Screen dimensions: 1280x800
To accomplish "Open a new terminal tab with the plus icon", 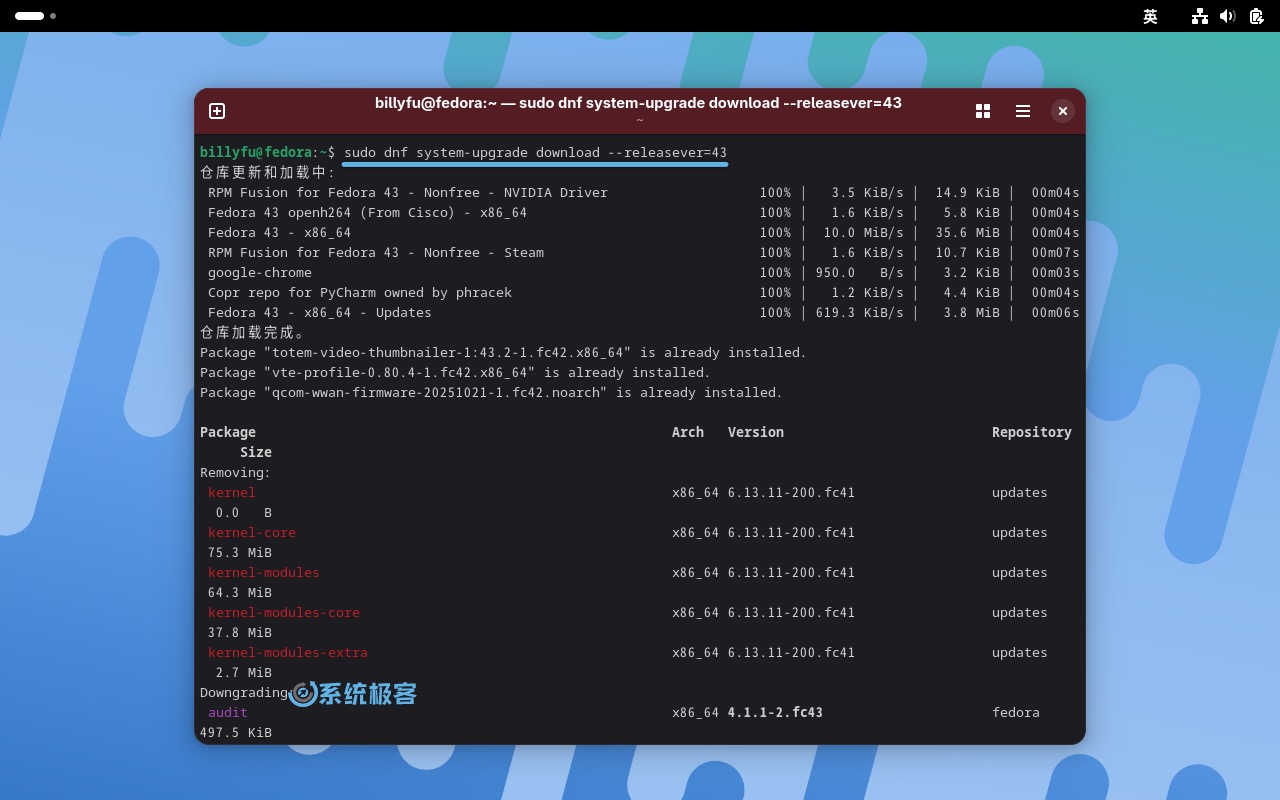I will [x=216, y=111].
